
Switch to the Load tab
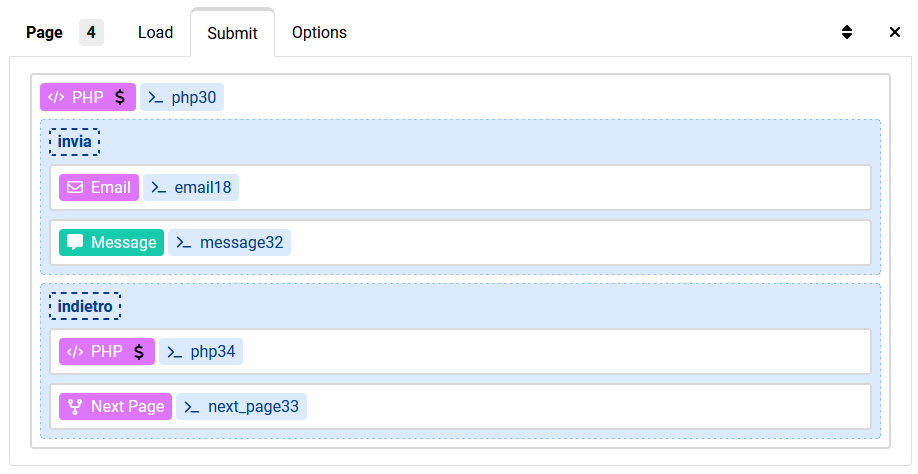(155, 32)
